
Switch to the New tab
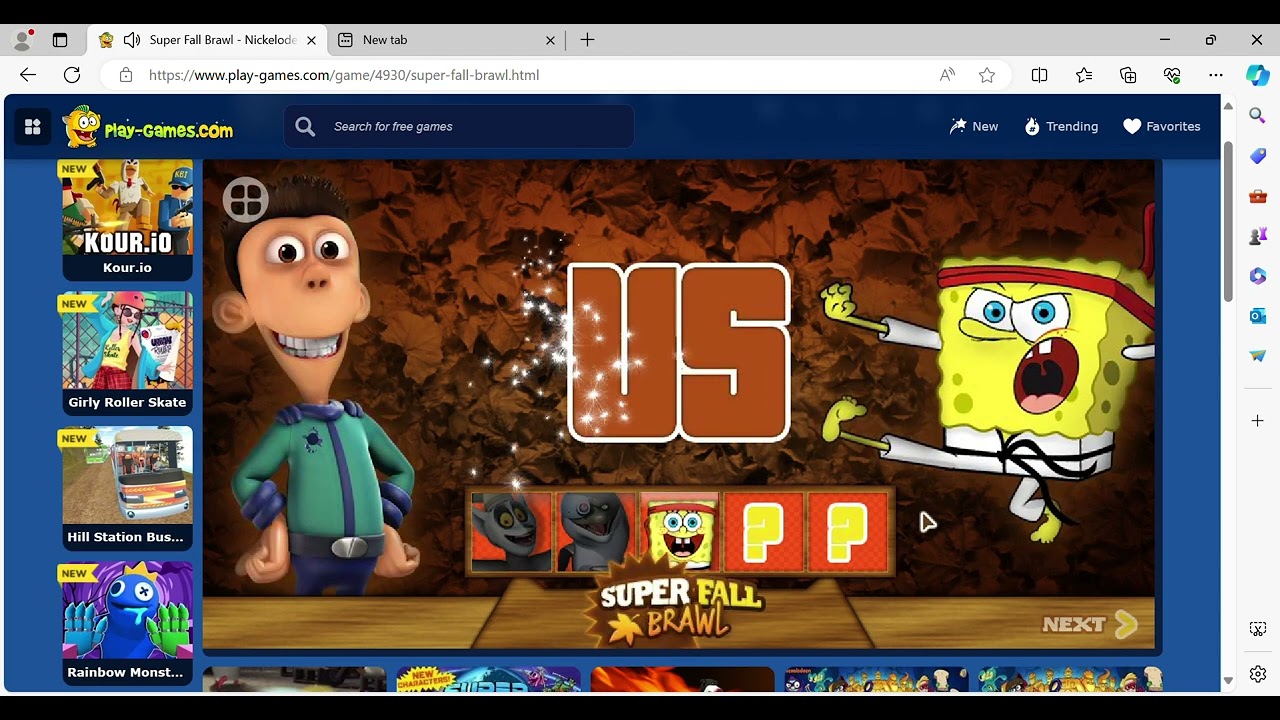pyautogui.click(x=445, y=40)
